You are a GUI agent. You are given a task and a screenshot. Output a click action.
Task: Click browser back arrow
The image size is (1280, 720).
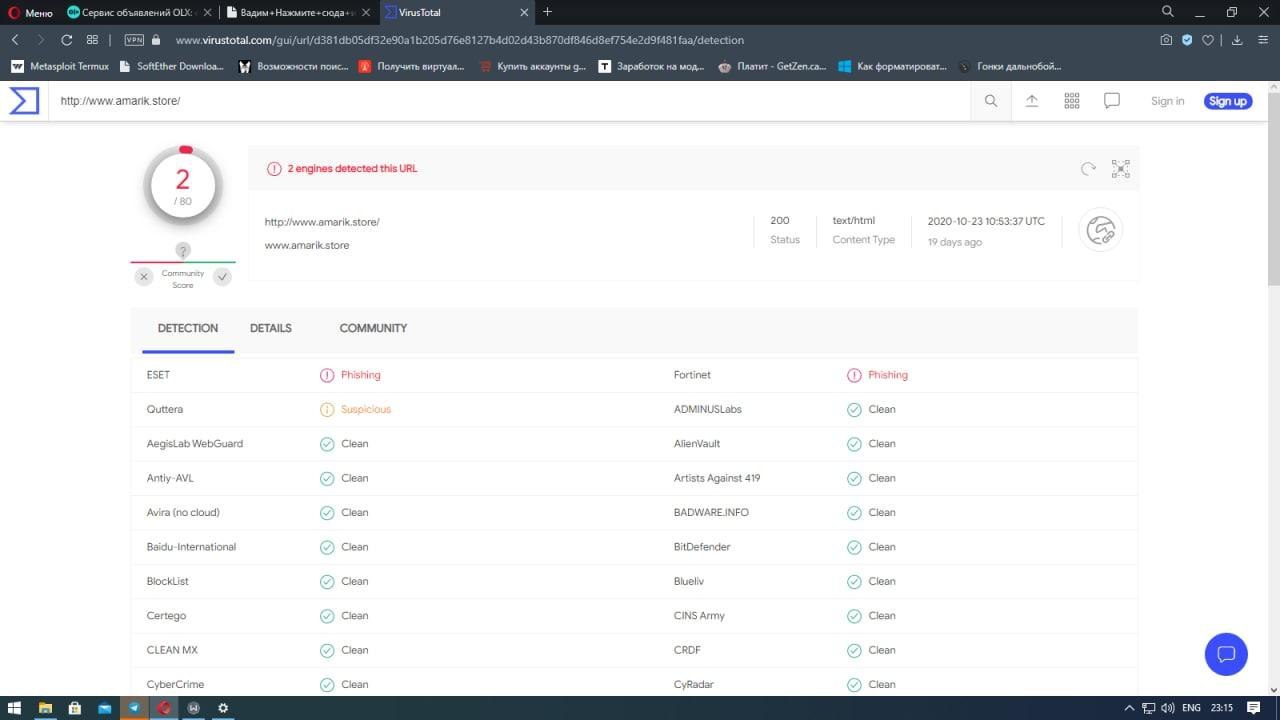coord(15,40)
